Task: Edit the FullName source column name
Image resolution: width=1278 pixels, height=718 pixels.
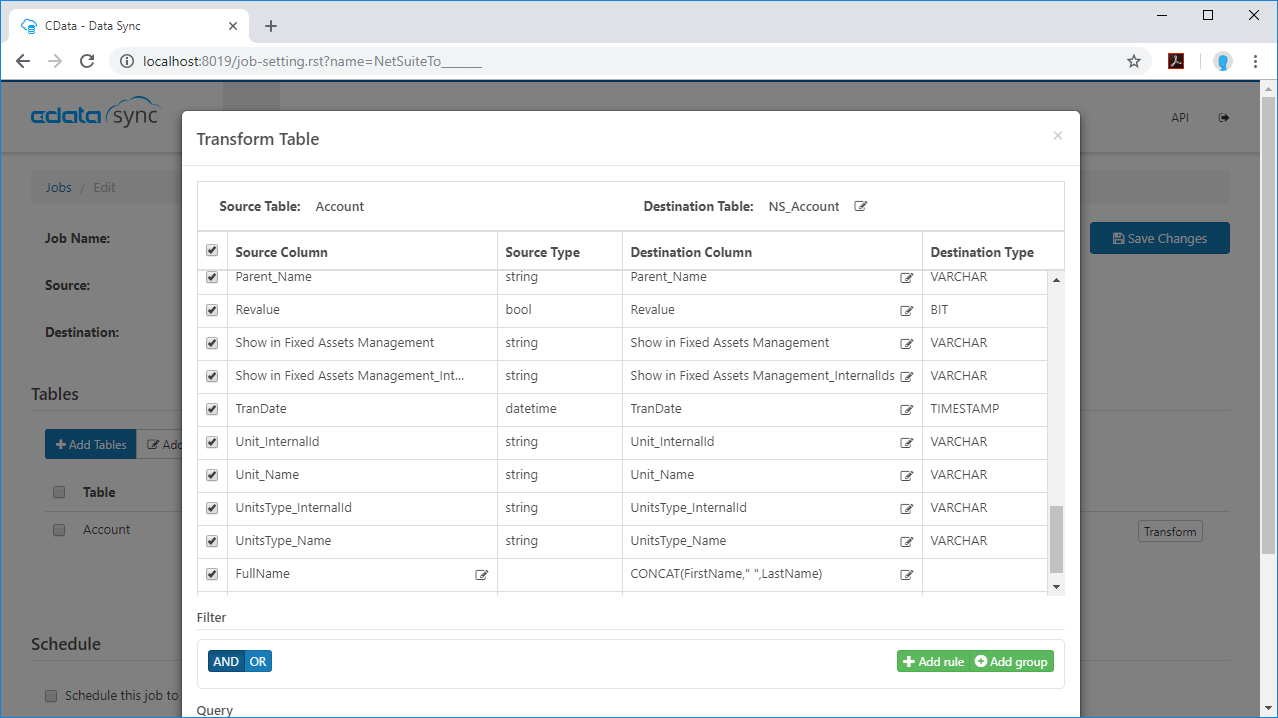Action: 482,575
